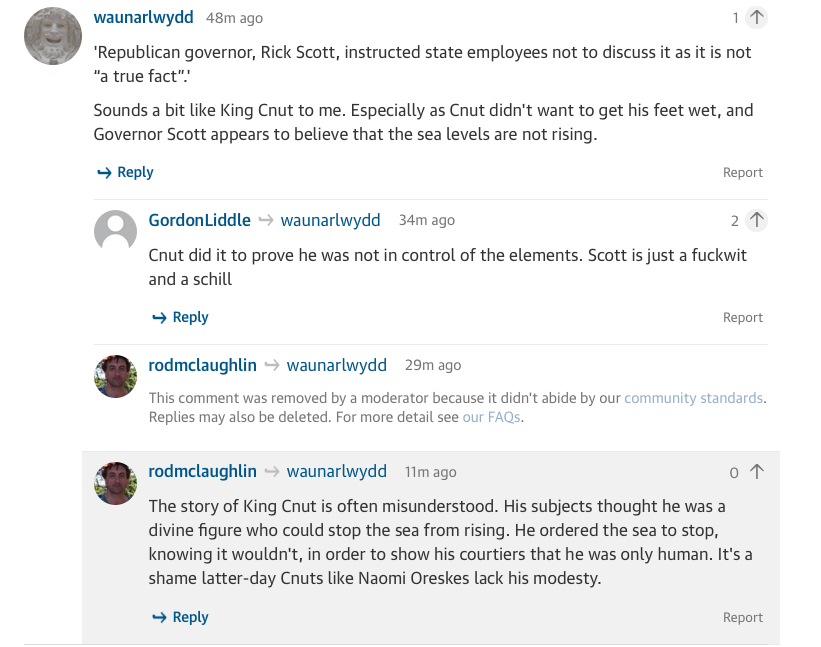Open GordonLiddle's user profile name
Image resolution: width=821 pixels, height=647 pixels.
199,220
